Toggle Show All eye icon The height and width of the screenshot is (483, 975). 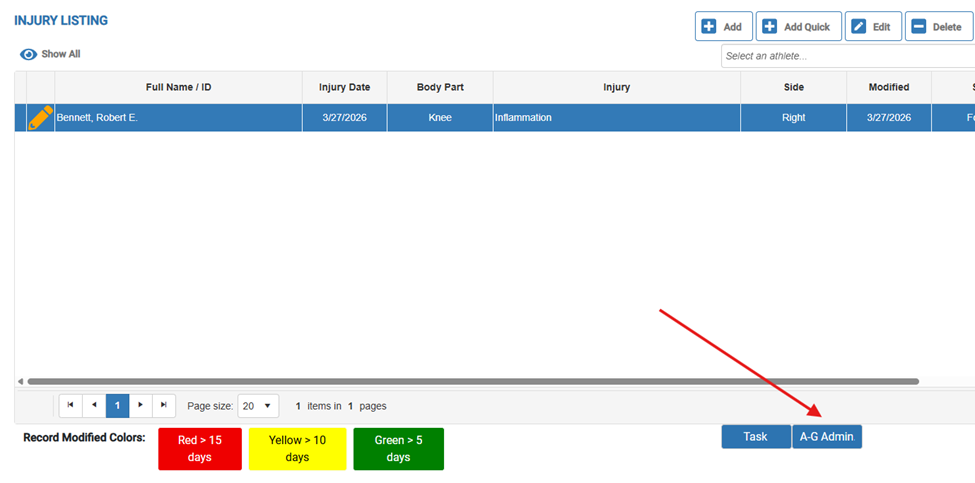click(x=29, y=54)
